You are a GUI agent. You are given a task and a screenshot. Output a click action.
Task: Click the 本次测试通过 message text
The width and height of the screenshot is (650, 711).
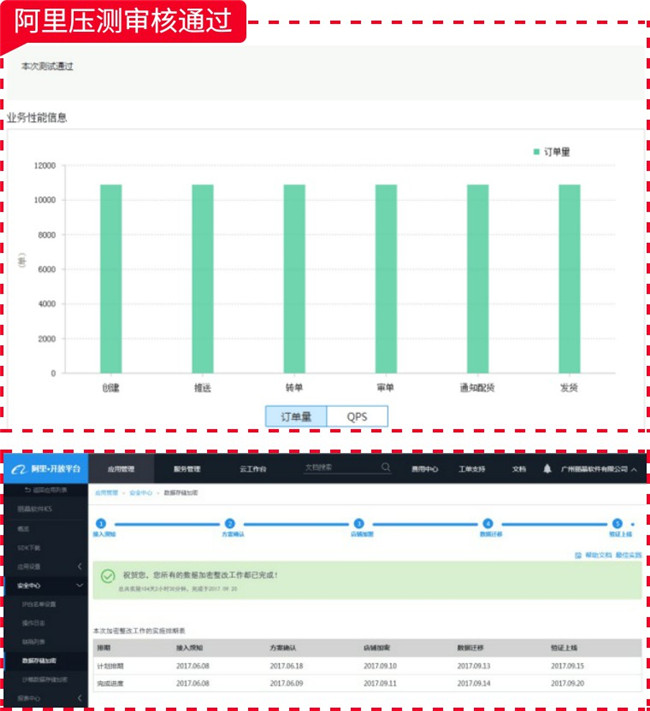coord(47,66)
